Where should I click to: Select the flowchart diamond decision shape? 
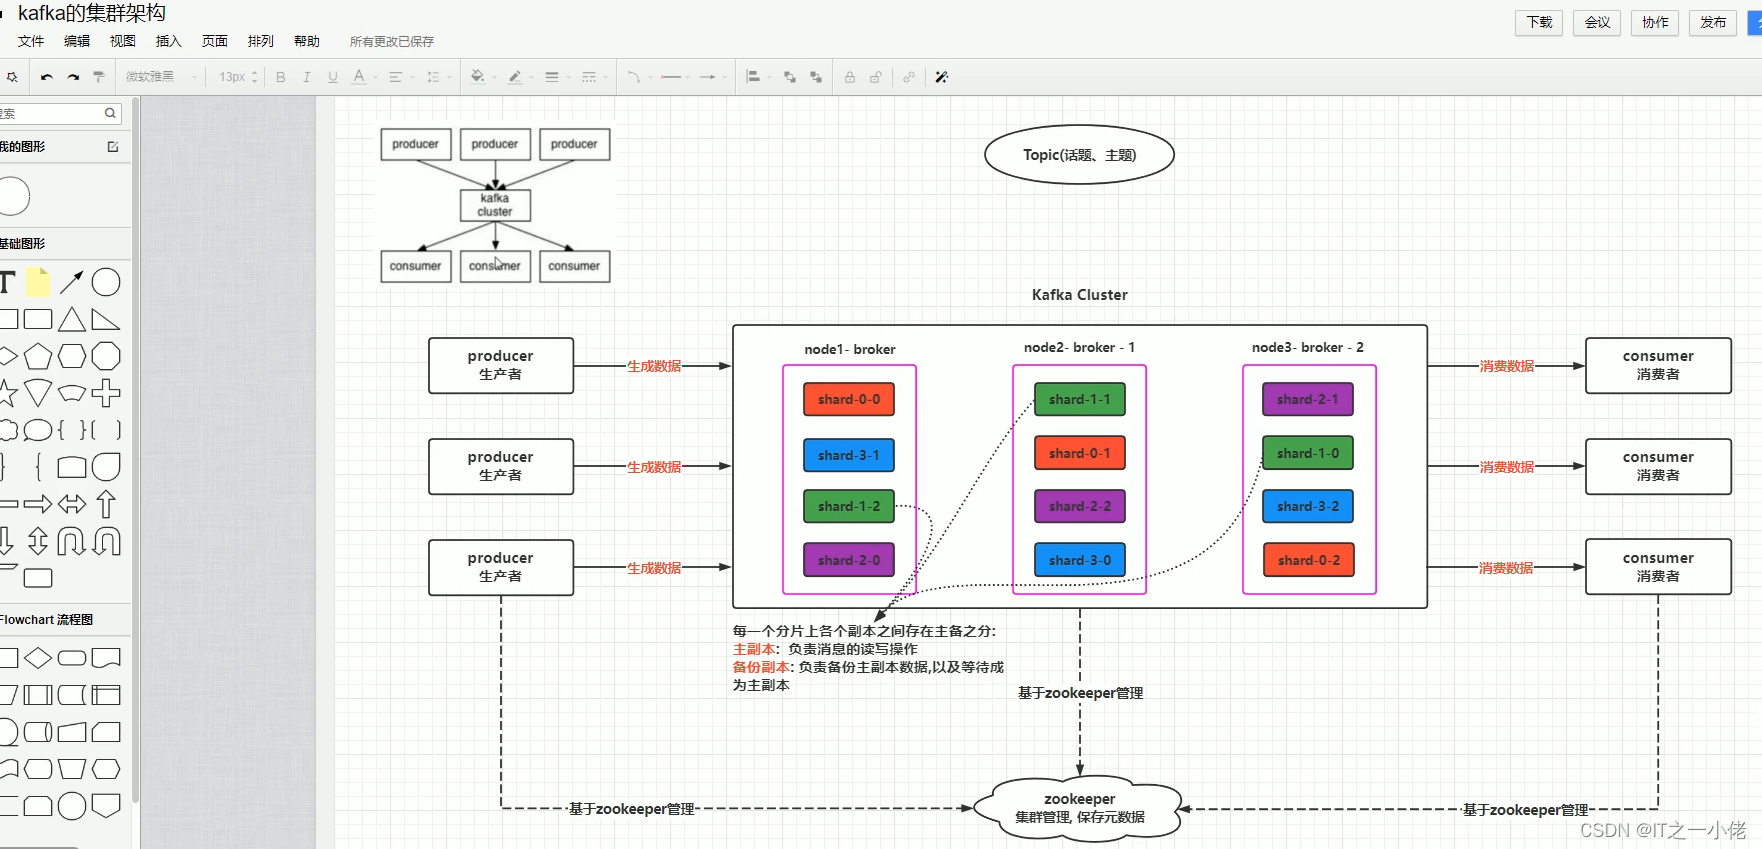coord(38,658)
